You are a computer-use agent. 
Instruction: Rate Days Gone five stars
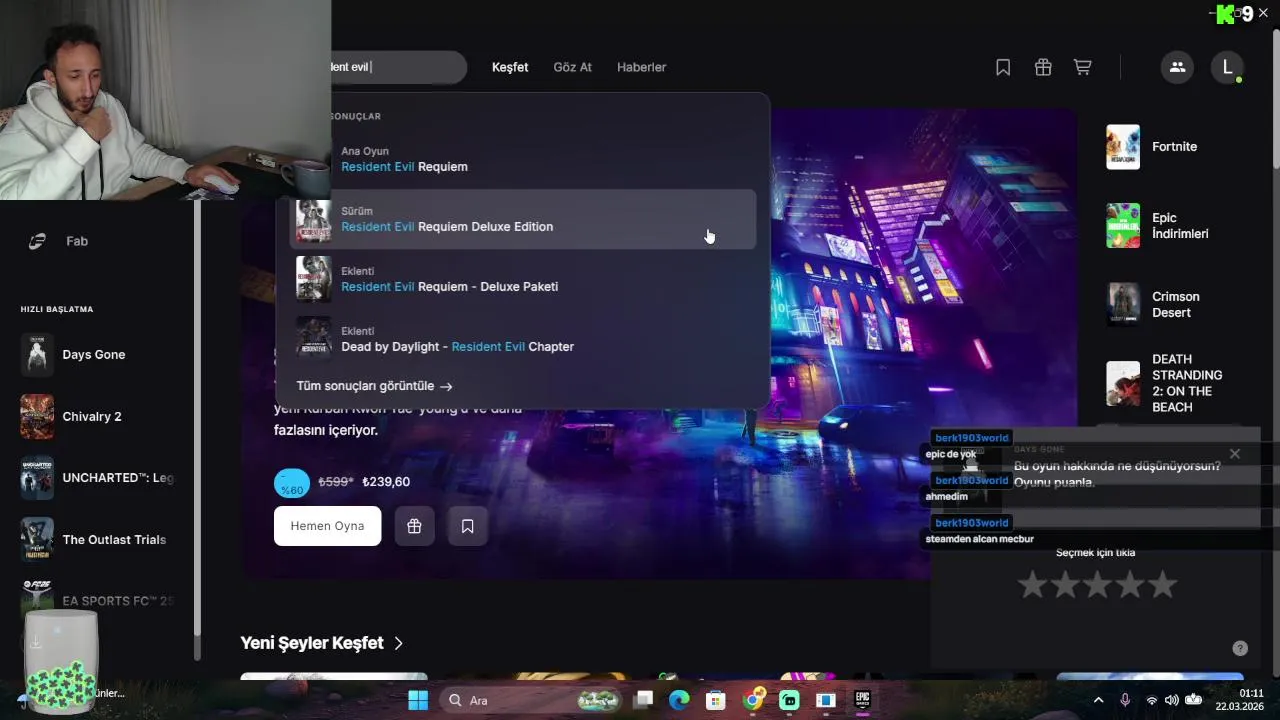click(x=1162, y=585)
